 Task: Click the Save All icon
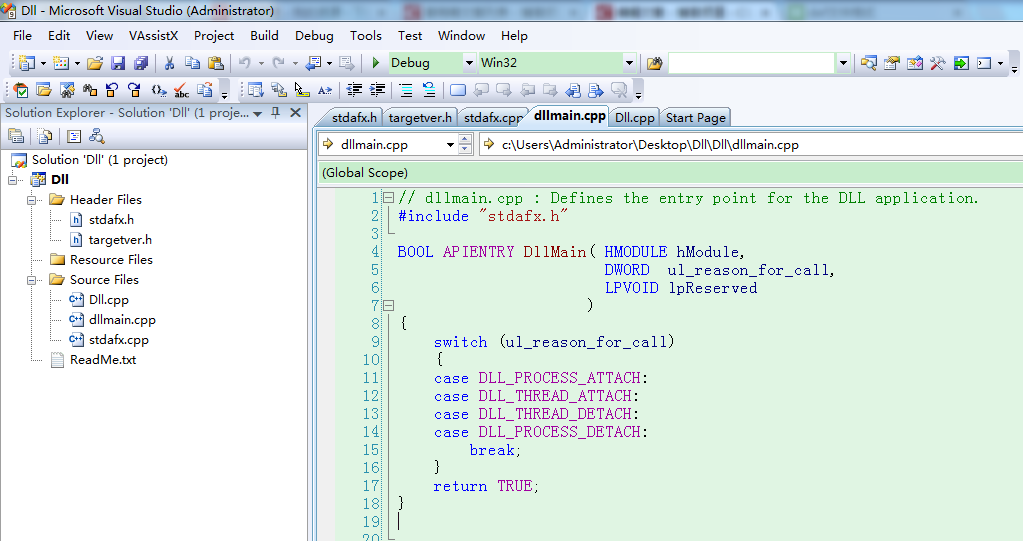141,63
